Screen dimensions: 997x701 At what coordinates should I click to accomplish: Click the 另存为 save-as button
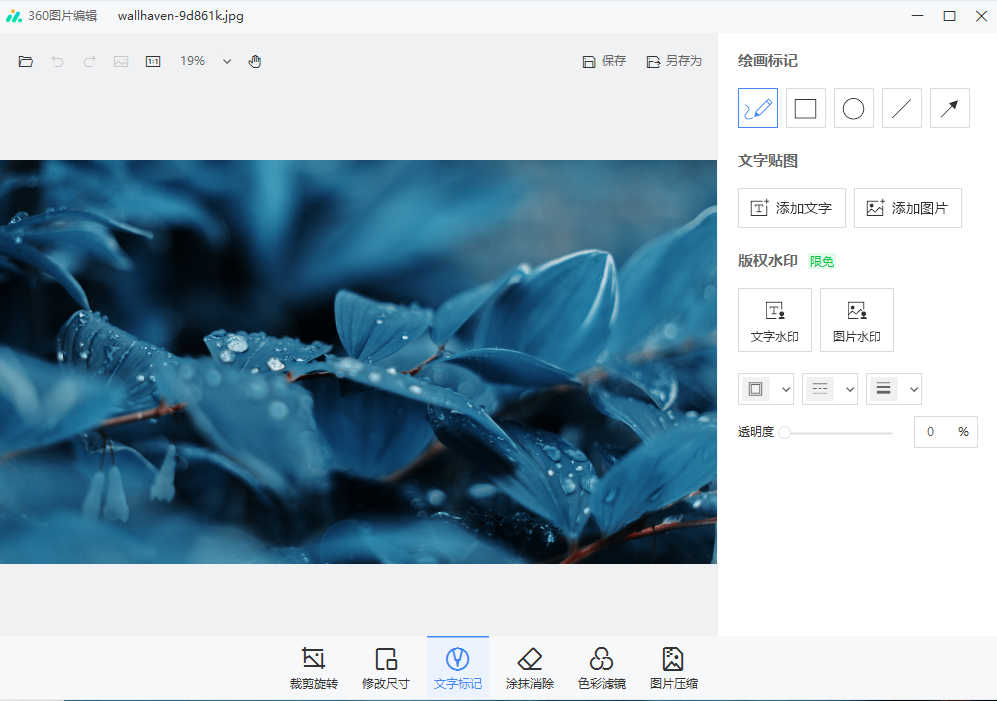[674, 61]
